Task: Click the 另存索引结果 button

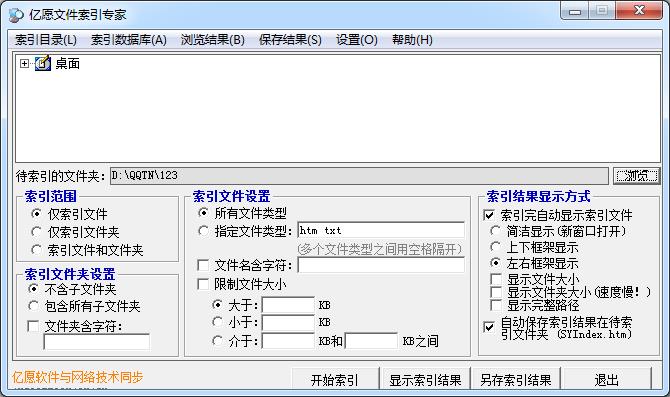Action: point(515,379)
